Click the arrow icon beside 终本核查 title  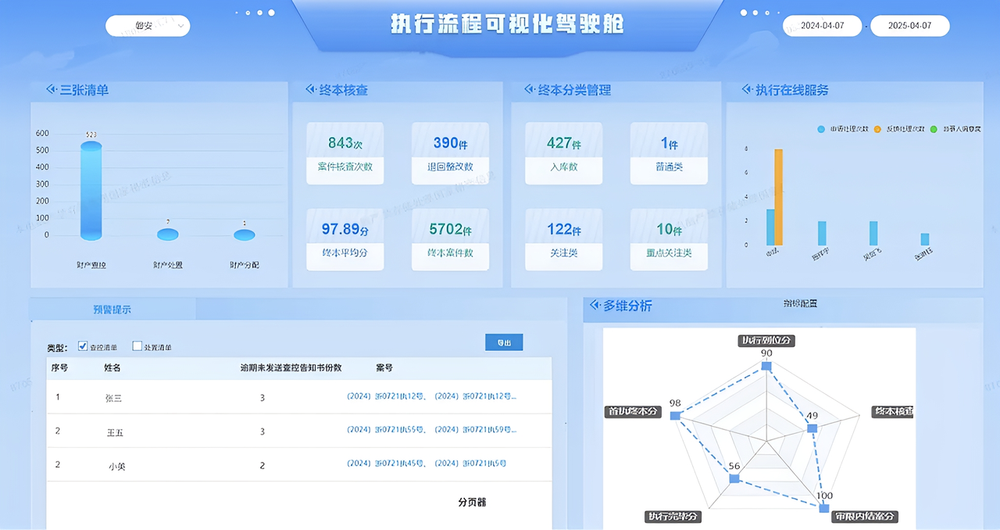pyautogui.click(x=311, y=89)
